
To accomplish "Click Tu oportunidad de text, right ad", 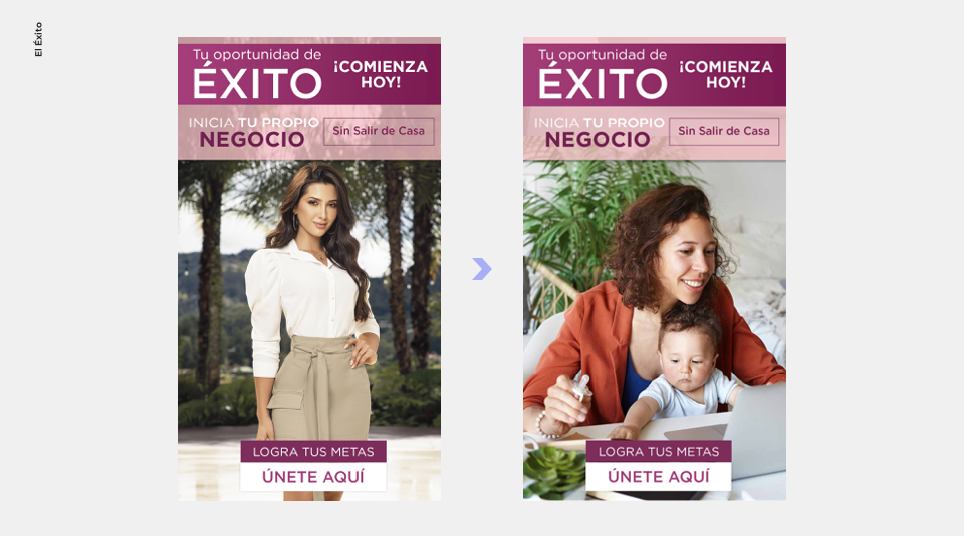I will [602, 54].
